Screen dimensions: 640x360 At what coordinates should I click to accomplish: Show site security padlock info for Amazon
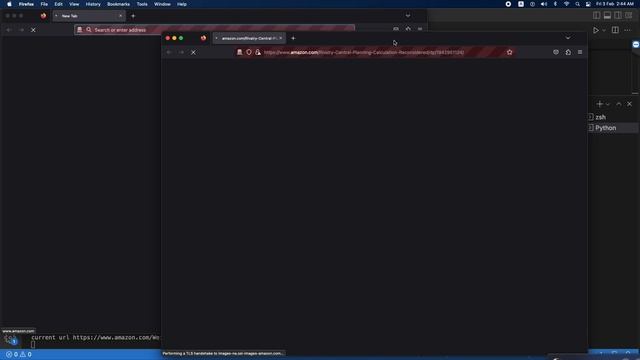coord(258,52)
